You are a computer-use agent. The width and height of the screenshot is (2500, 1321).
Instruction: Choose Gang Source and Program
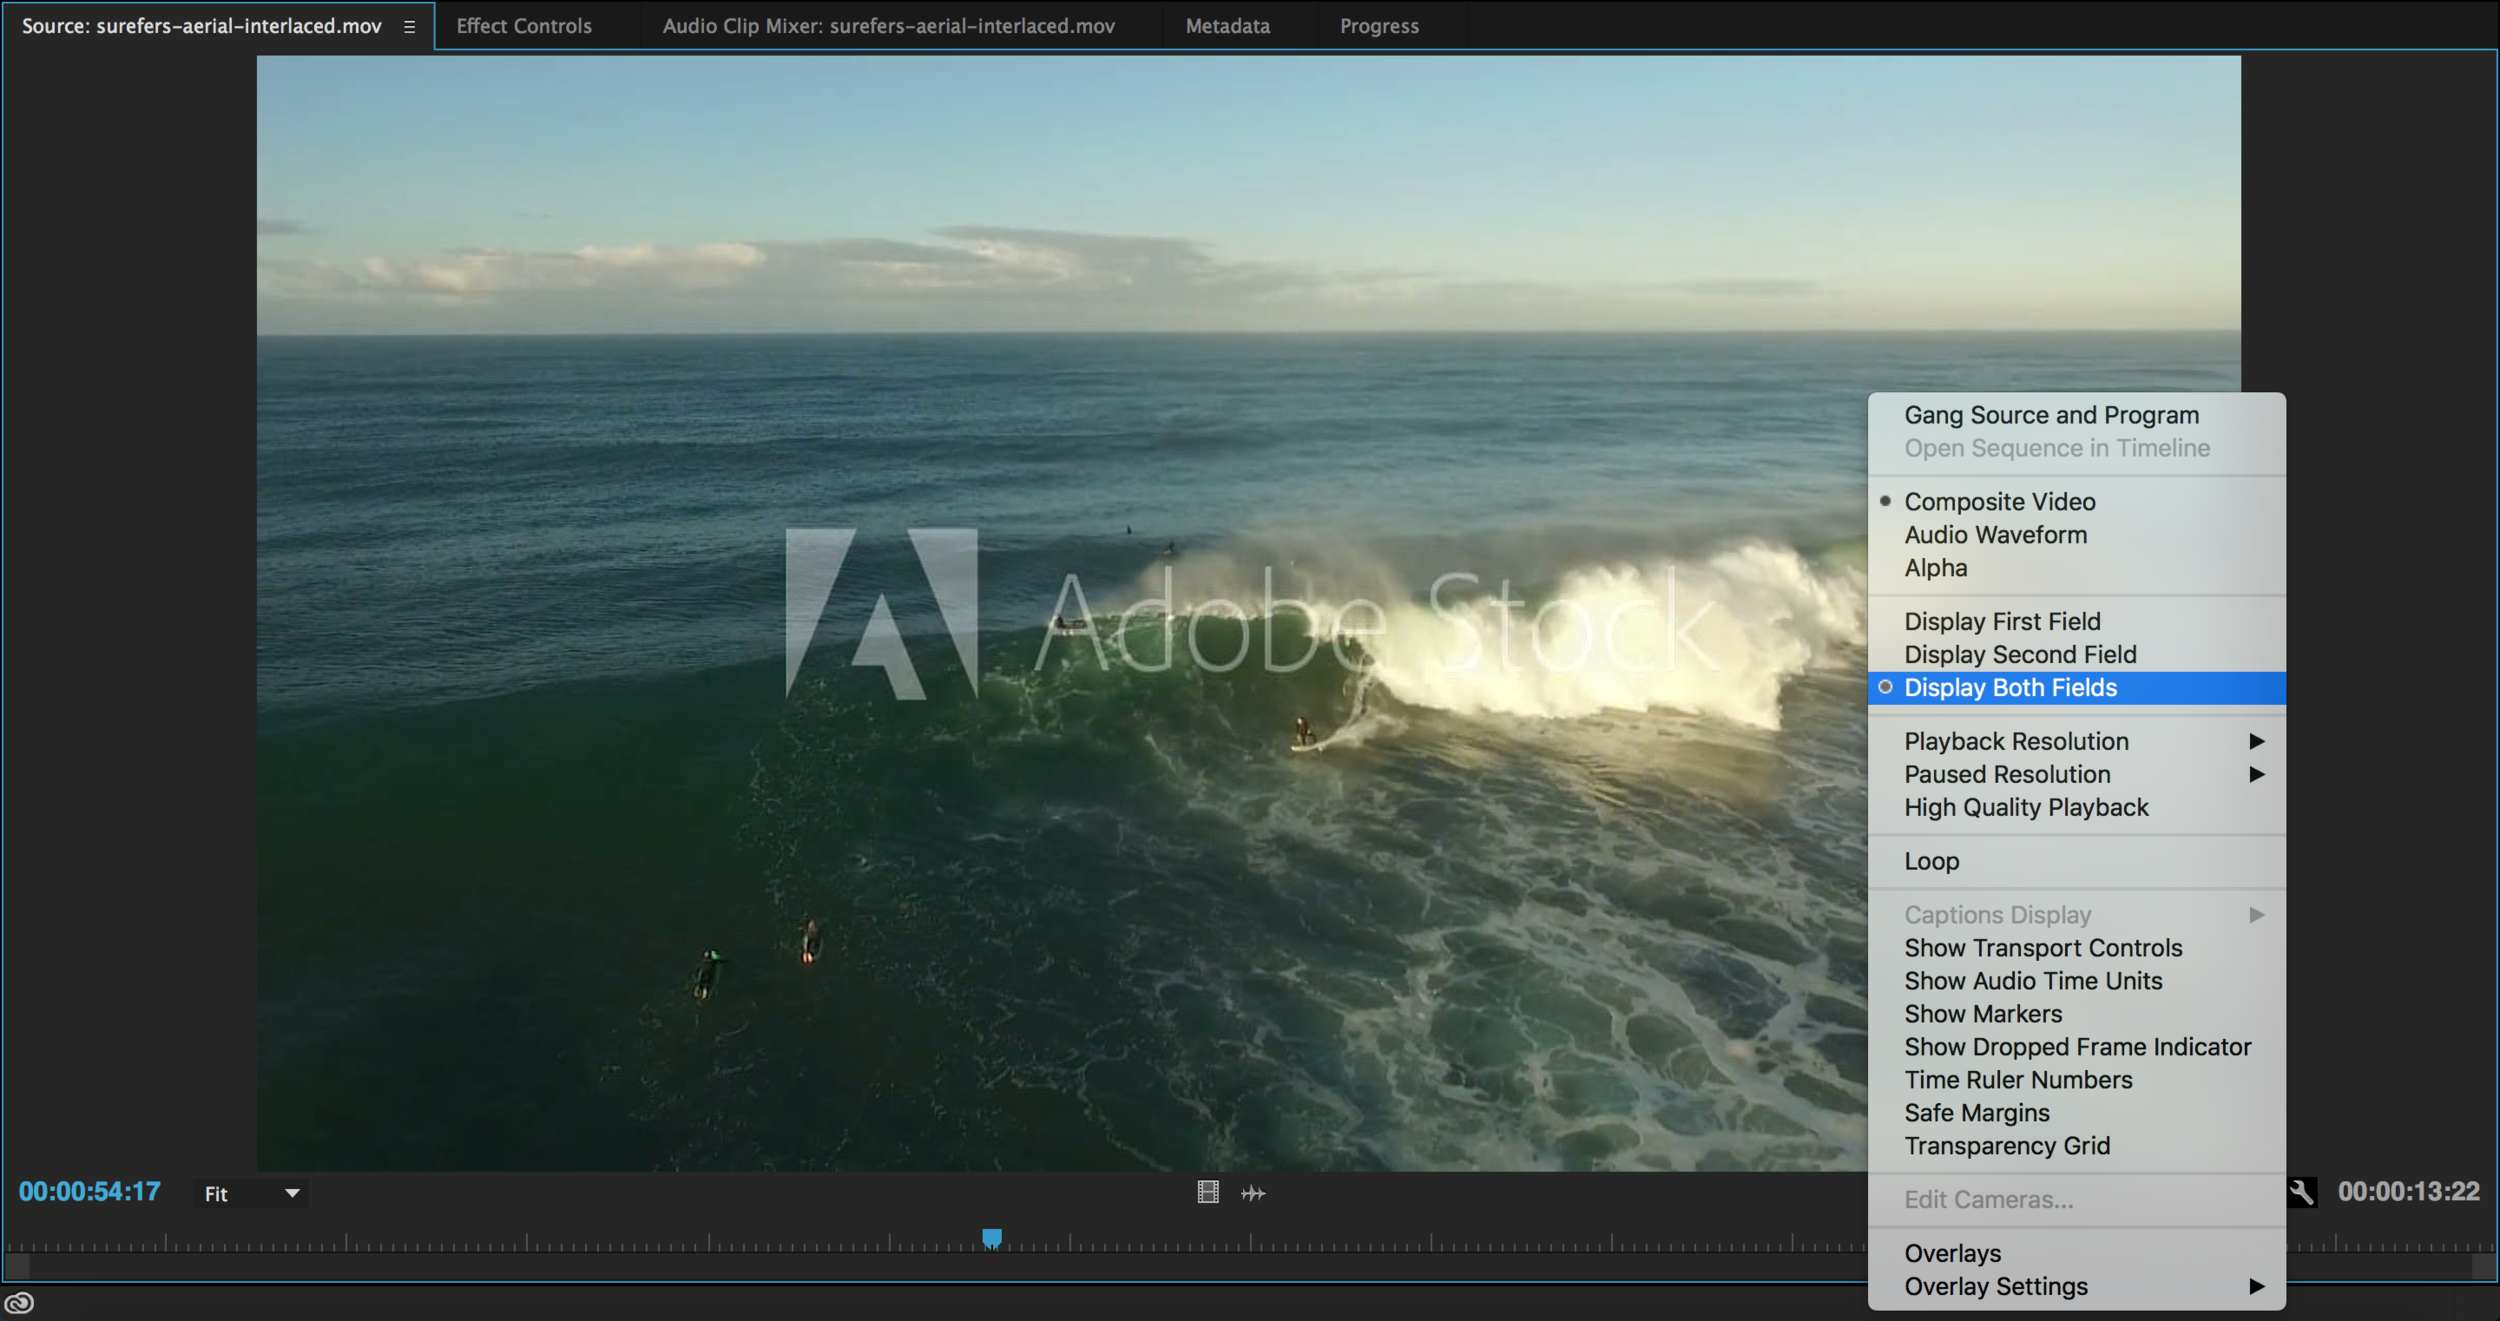[2077, 415]
